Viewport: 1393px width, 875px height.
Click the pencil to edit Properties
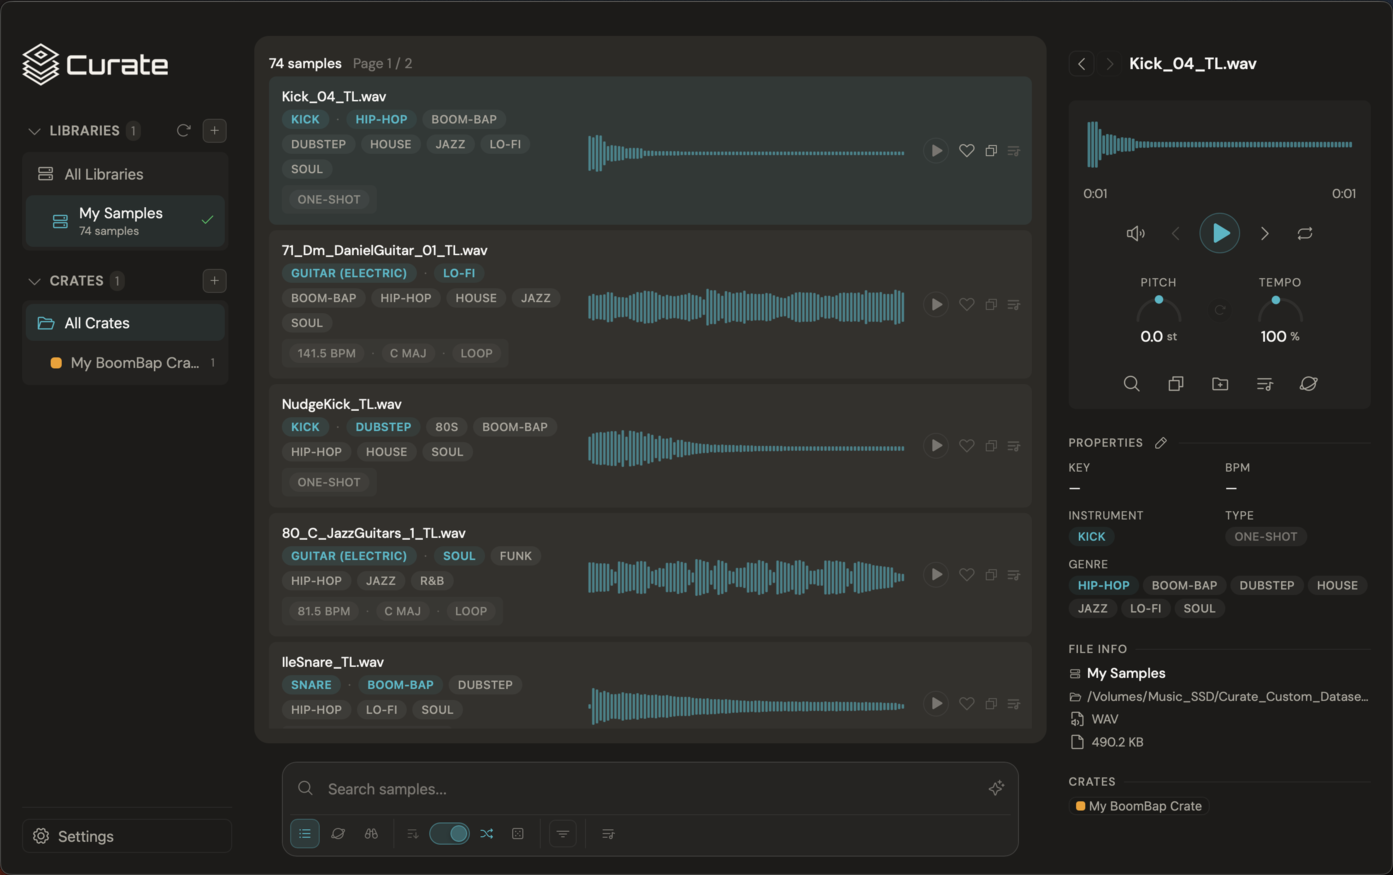click(x=1161, y=442)
